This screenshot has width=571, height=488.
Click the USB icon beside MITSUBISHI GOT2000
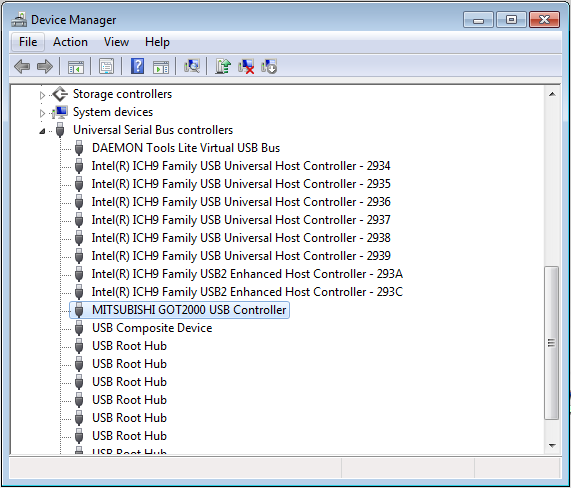(79, 310)
